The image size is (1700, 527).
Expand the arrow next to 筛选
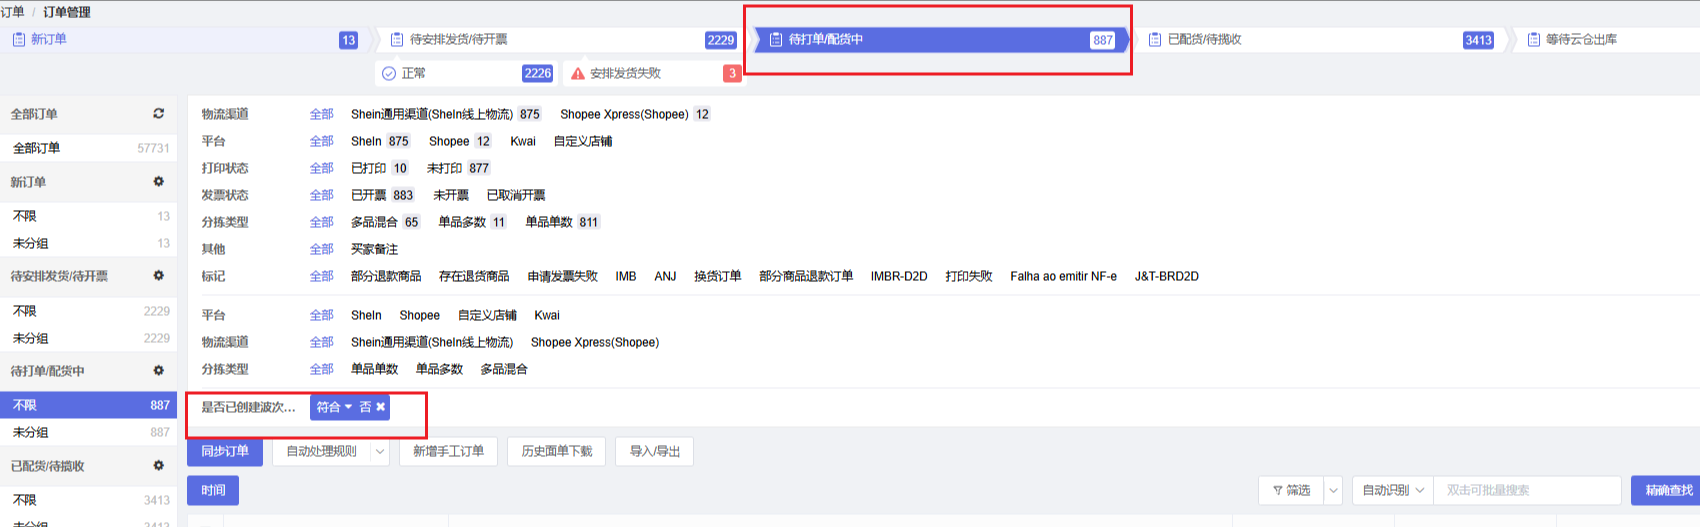[1333, 490]
